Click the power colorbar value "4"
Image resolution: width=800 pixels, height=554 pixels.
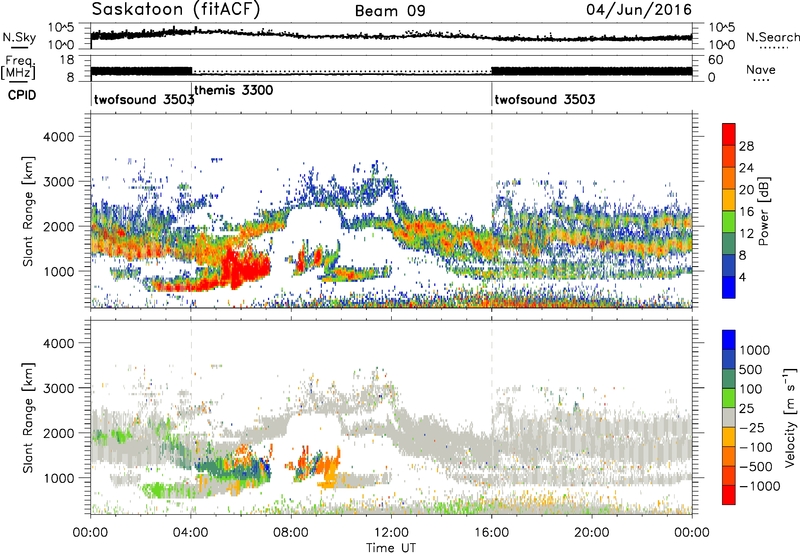[742, 278]
